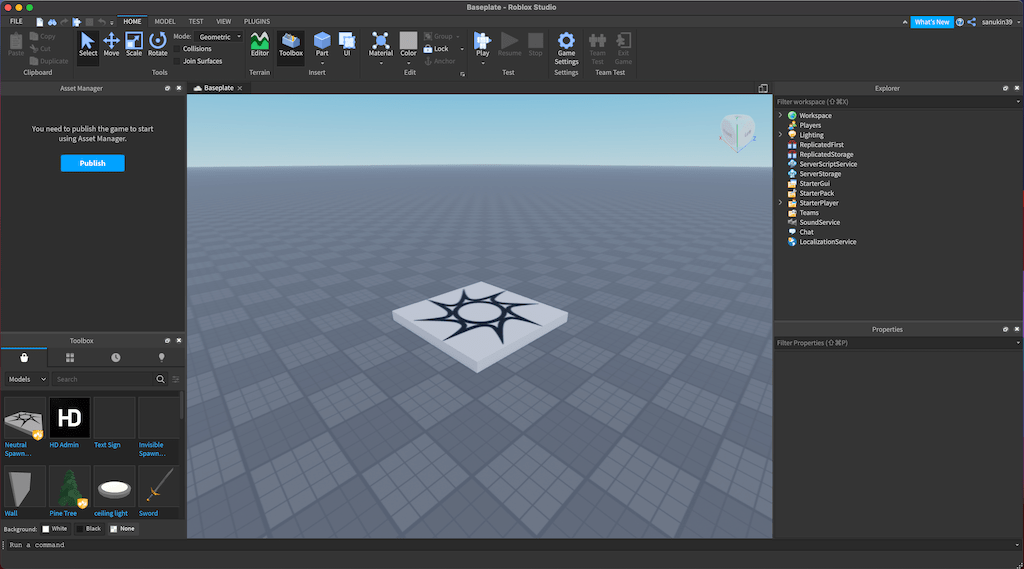Viewport: 1024px width, 569px height.
Task: Expand the StarterPlayer tree node
Action: pos(780,203)
